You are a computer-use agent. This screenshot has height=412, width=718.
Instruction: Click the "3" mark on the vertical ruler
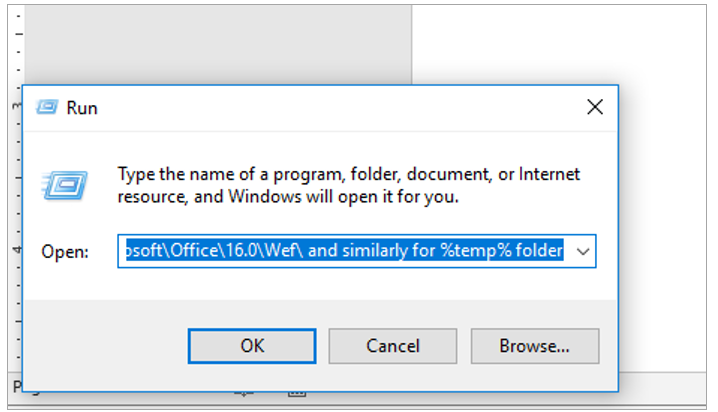(x=15, y=104)
